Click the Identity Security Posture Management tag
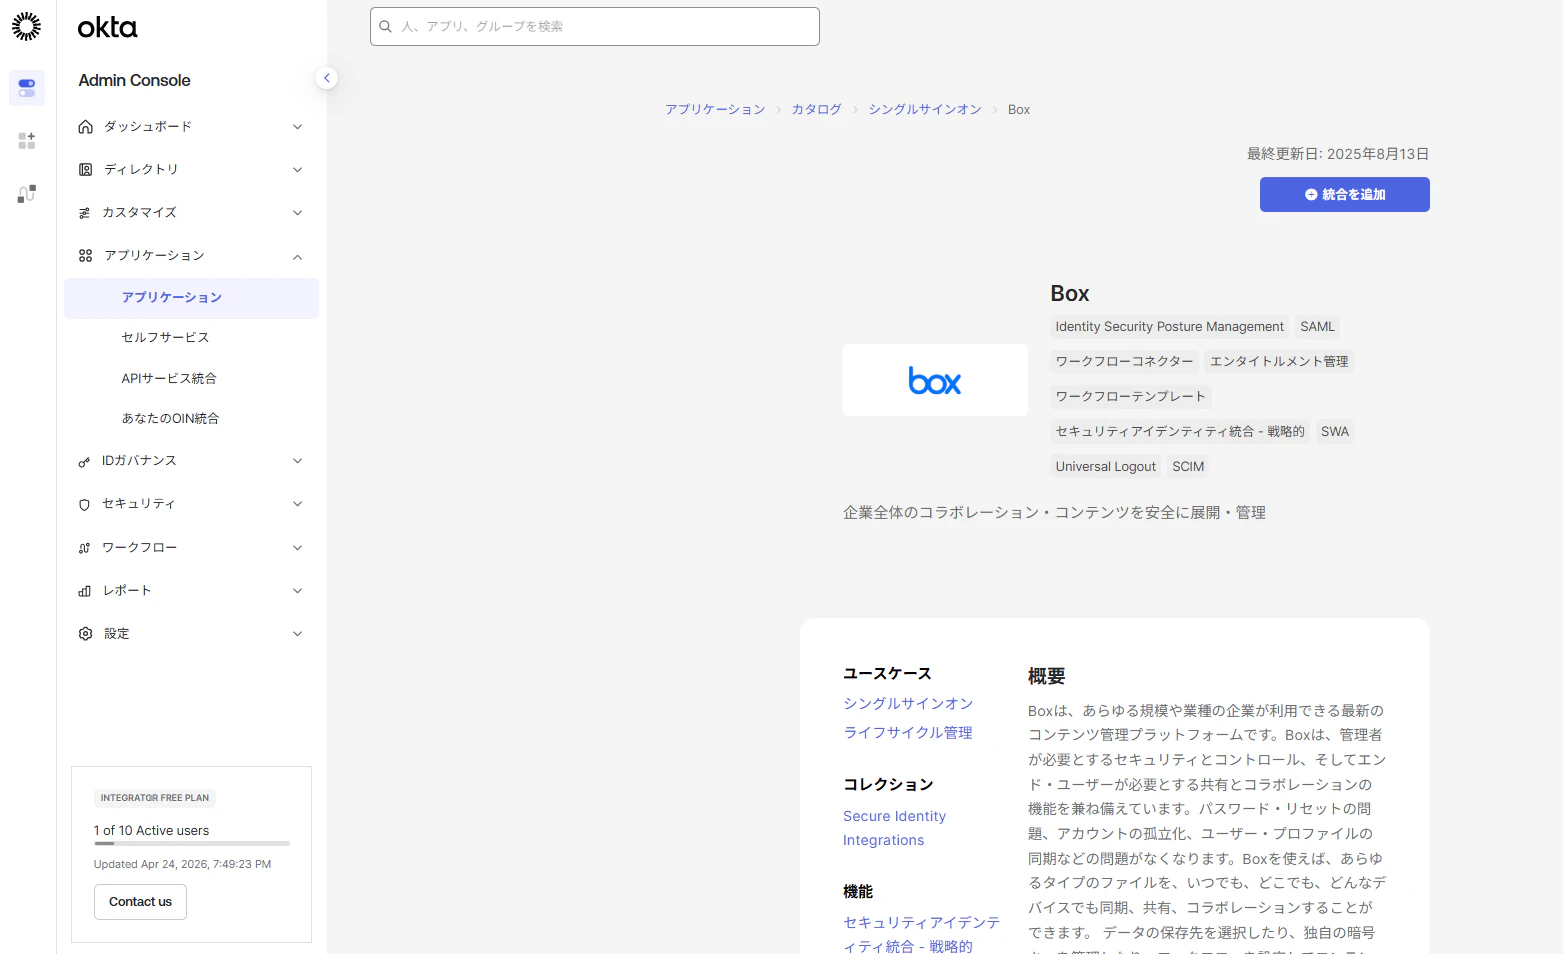The image size is (1563, 954). (1170, 327)
